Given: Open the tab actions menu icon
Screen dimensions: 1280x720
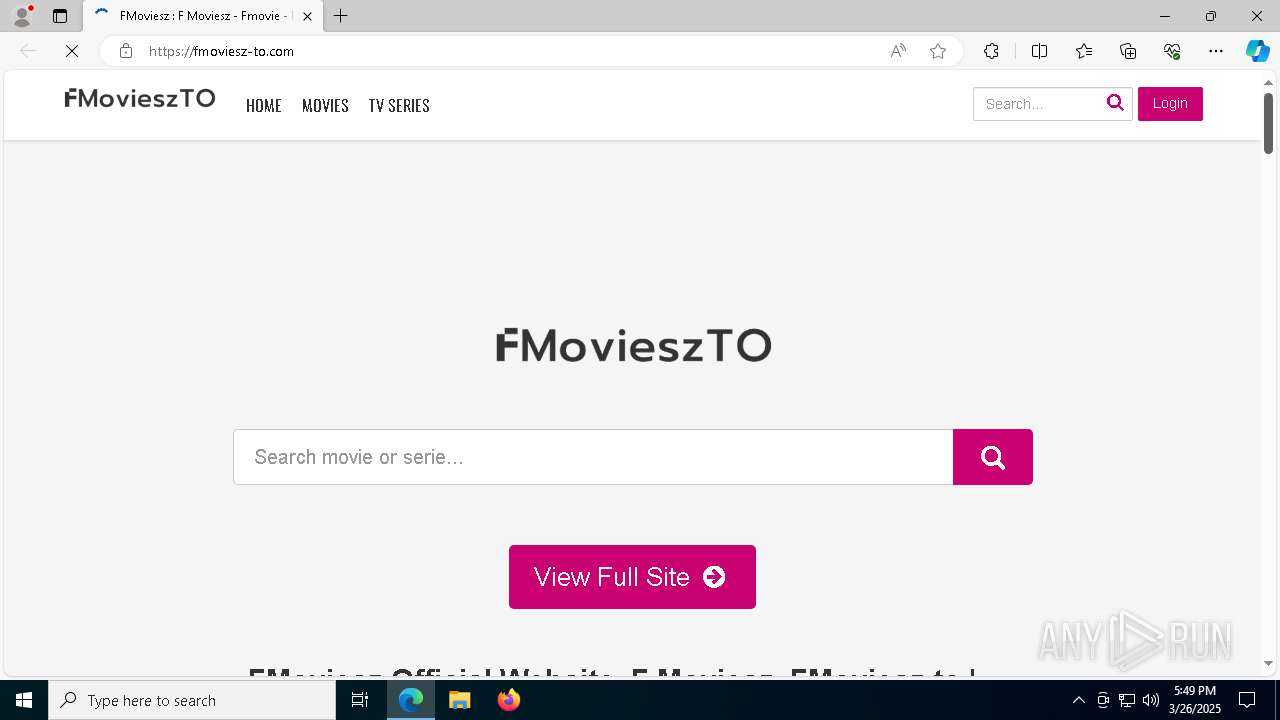Looking at the screenshot, I should click(x=60, y=16).
